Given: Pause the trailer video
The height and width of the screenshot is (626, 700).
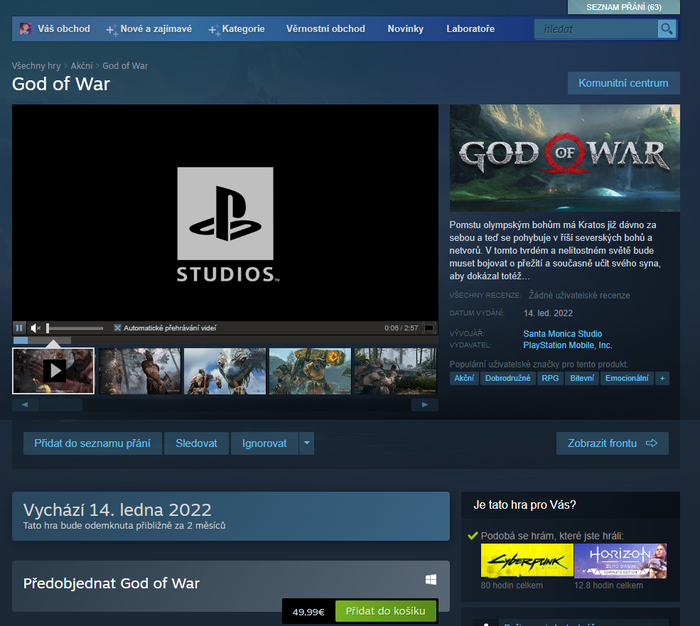Looking at the screenshot, I should (x=19, y=328).
